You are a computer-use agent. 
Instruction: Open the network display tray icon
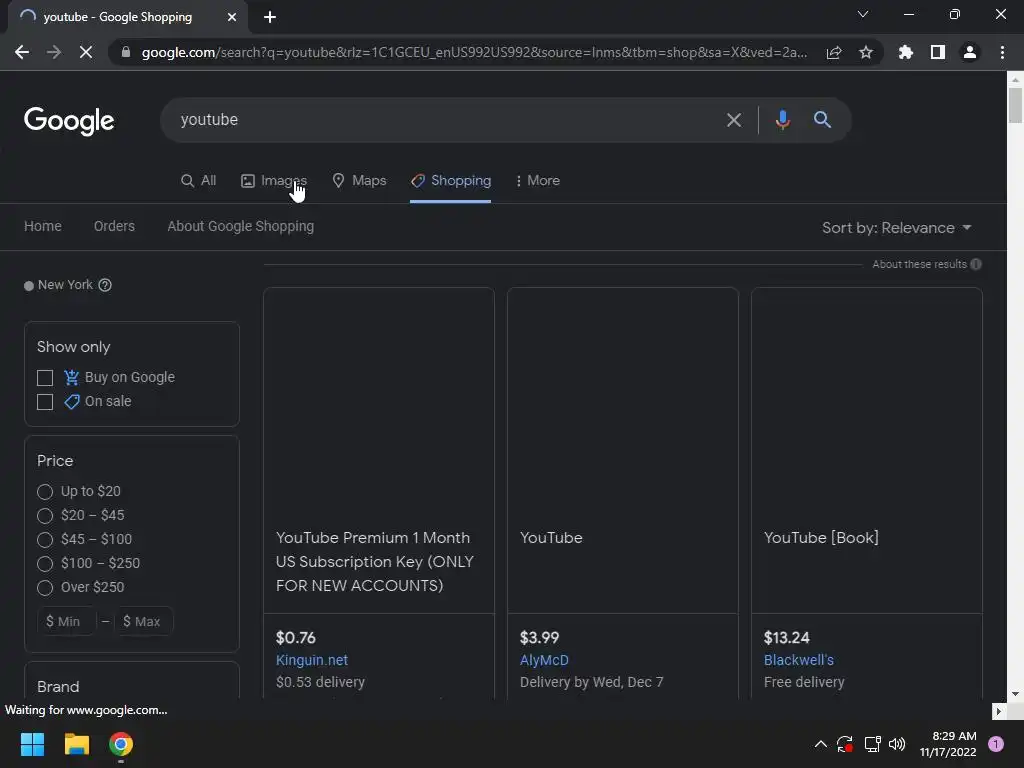[872, 744]
